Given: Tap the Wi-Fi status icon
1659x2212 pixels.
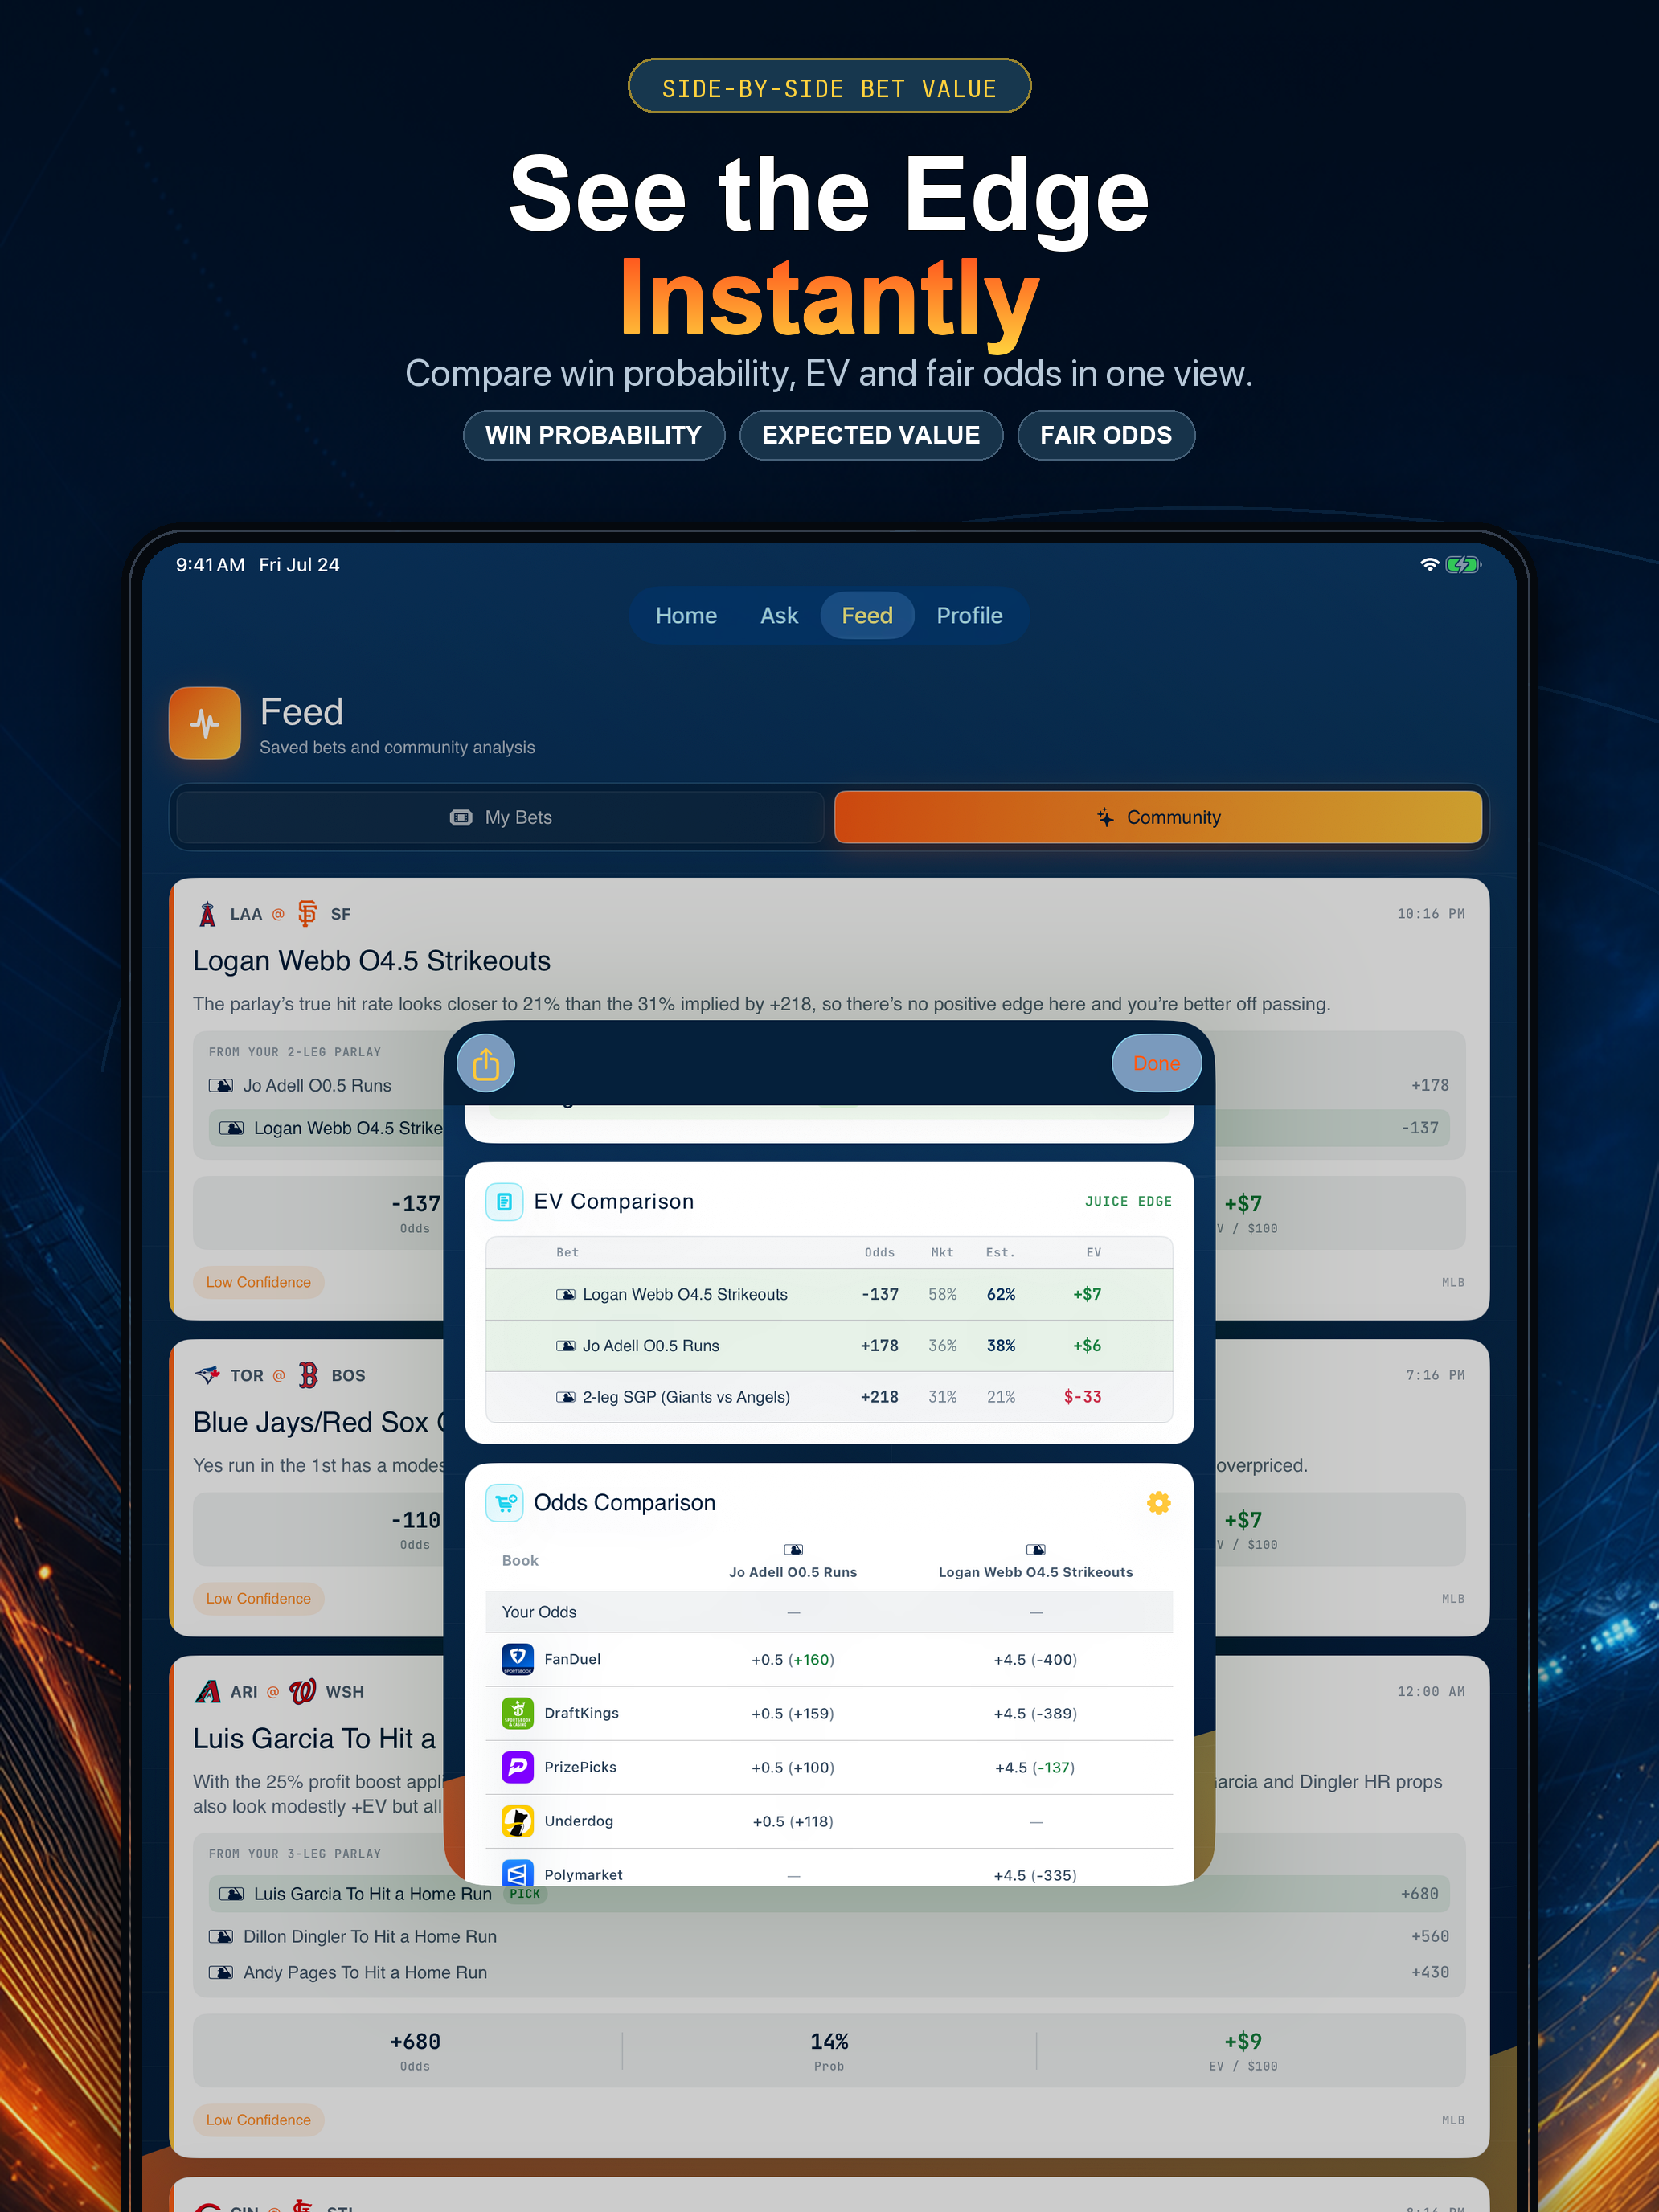Looking at the screenshot, I should (x=1429, y=565).
